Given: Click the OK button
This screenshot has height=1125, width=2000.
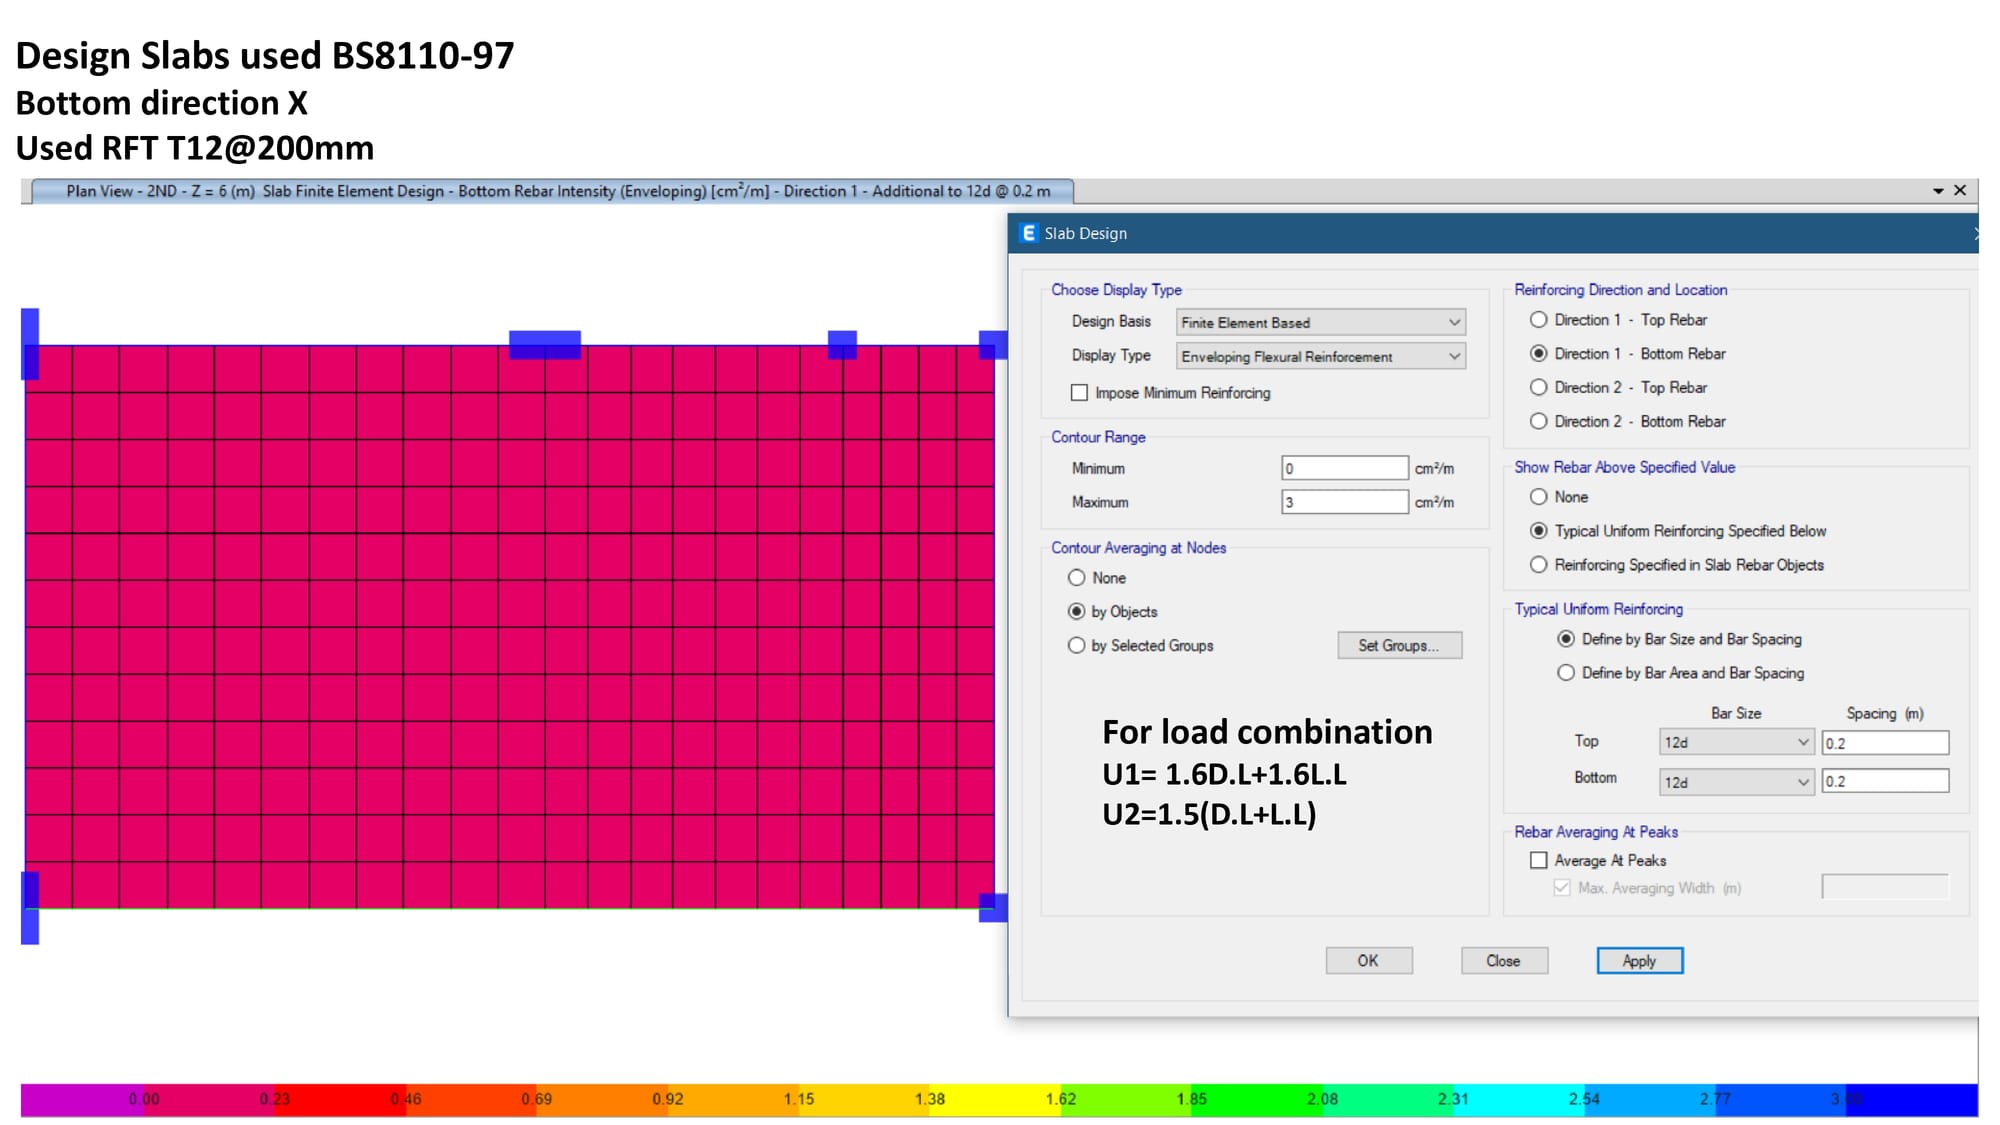Looking at the screenshot, I should tap(1368, 960).
